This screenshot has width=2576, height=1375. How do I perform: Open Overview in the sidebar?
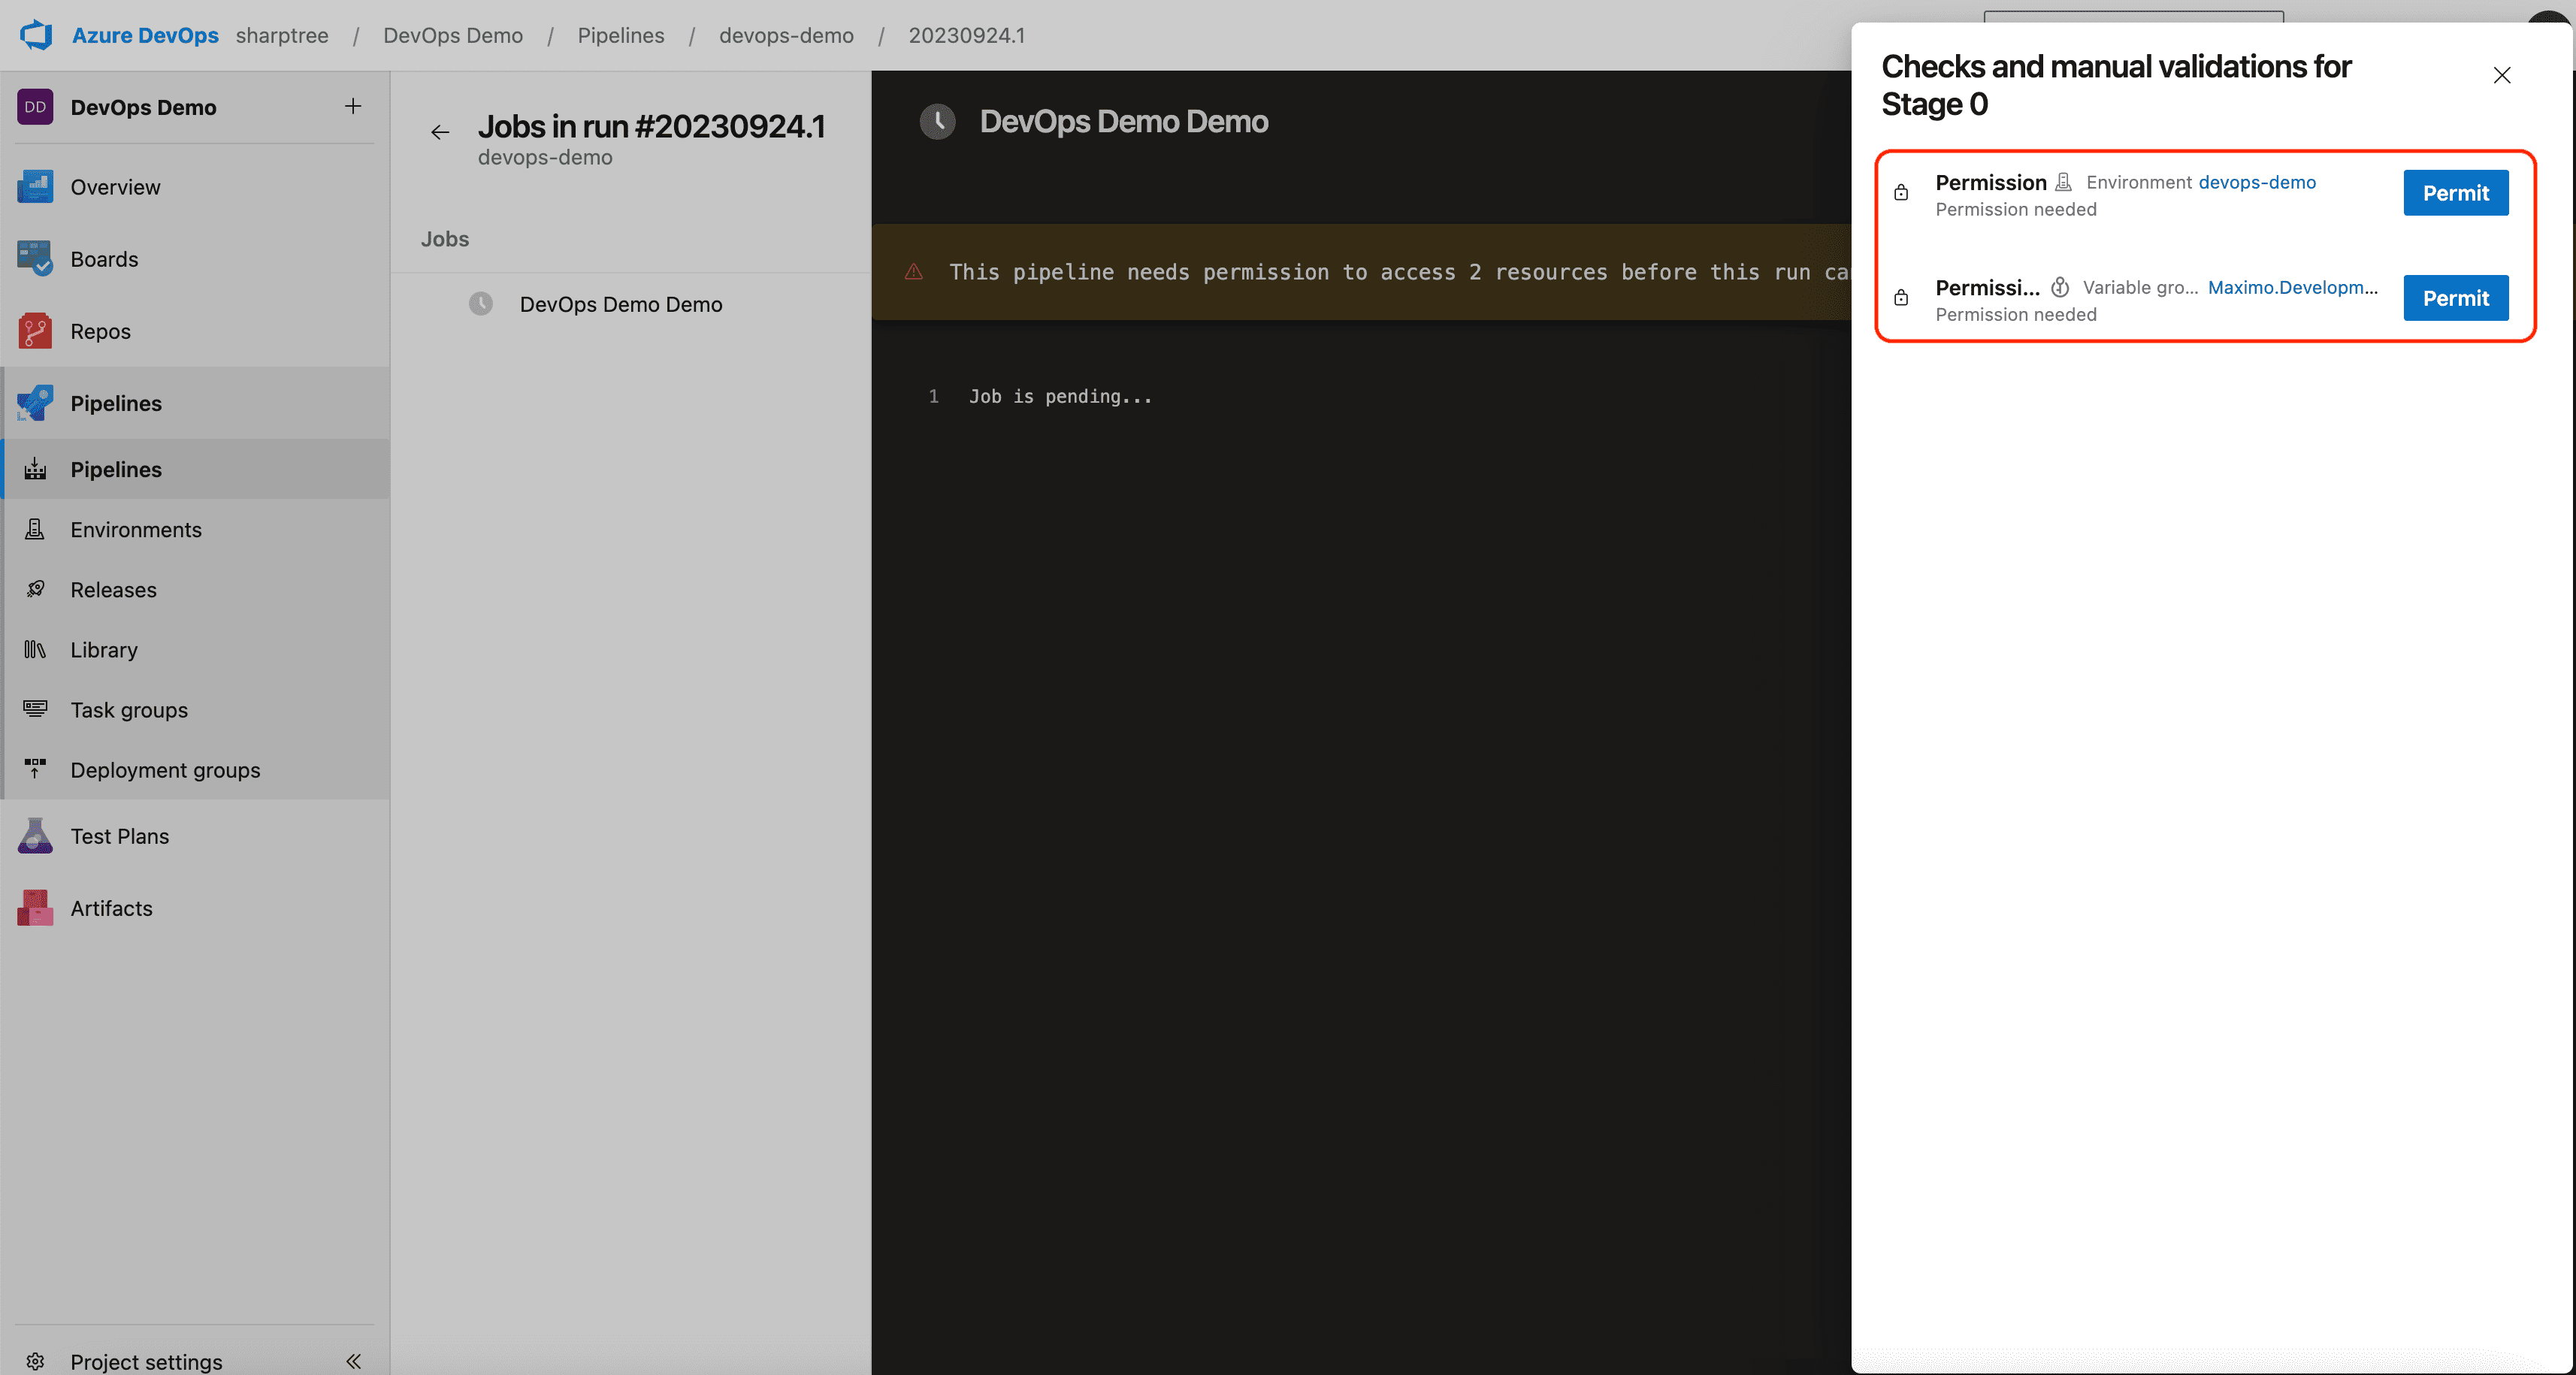195,187
